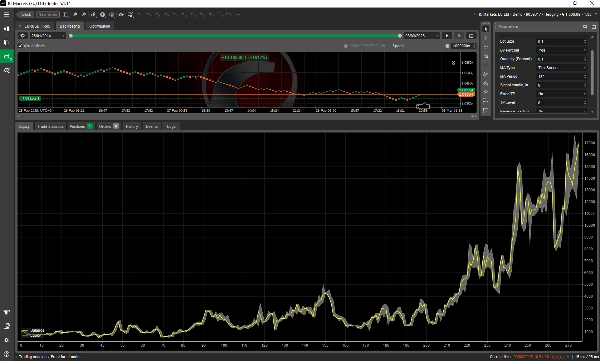Open the dropdown in second parameter row
Image resolution: width=600 pixels, height=361 pixels.
point(561,50)
